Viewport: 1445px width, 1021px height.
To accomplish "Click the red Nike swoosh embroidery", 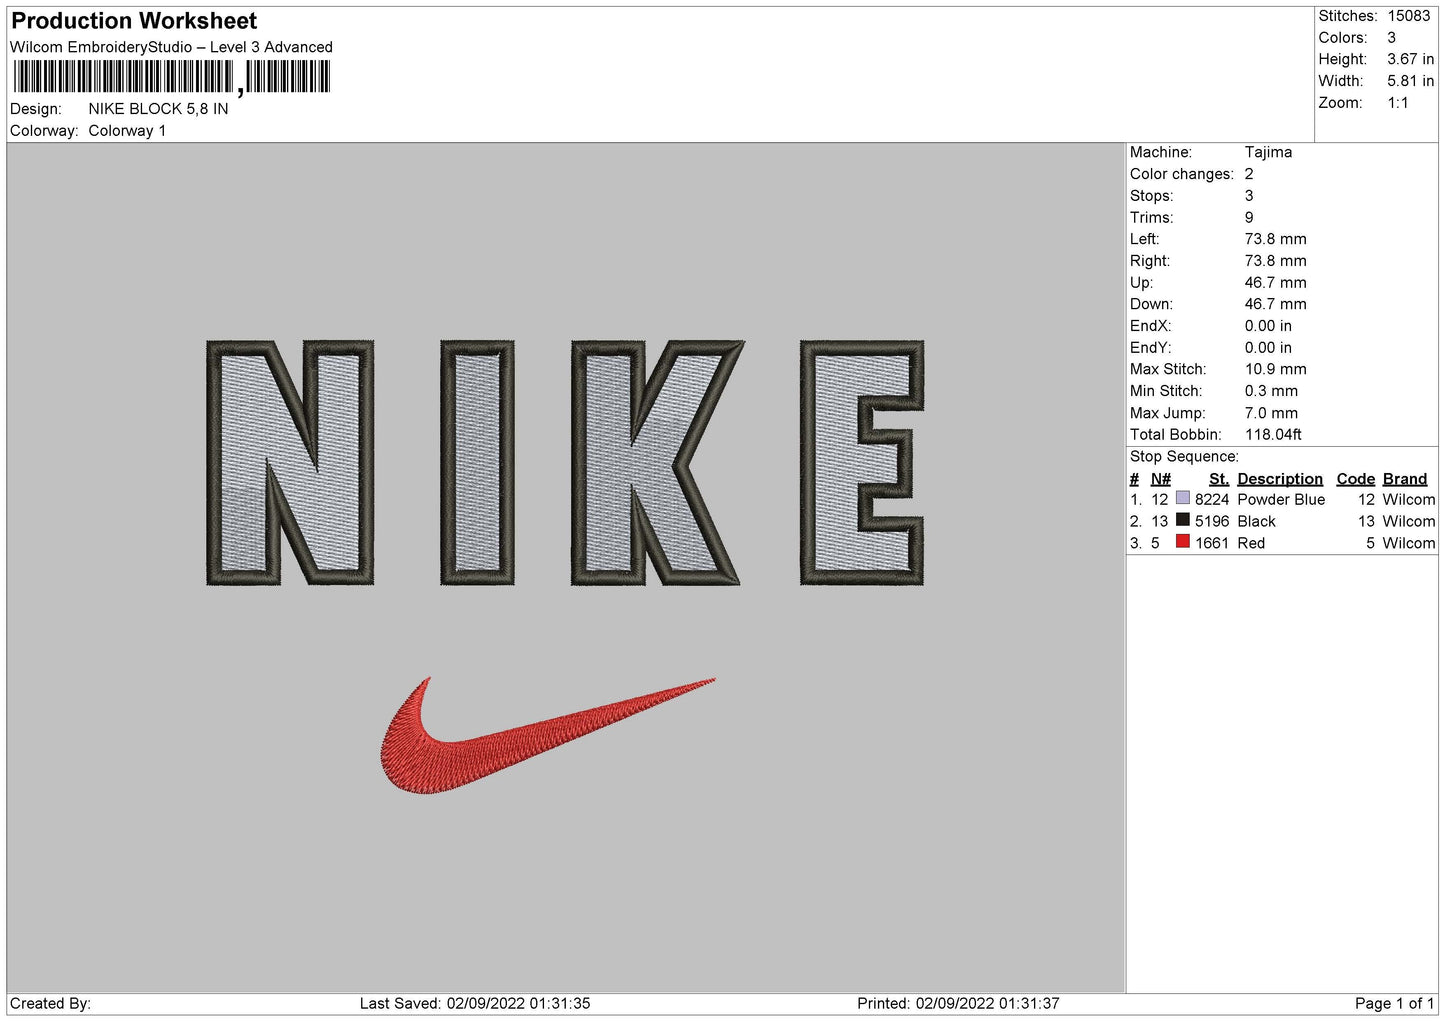I will [547, 735].
